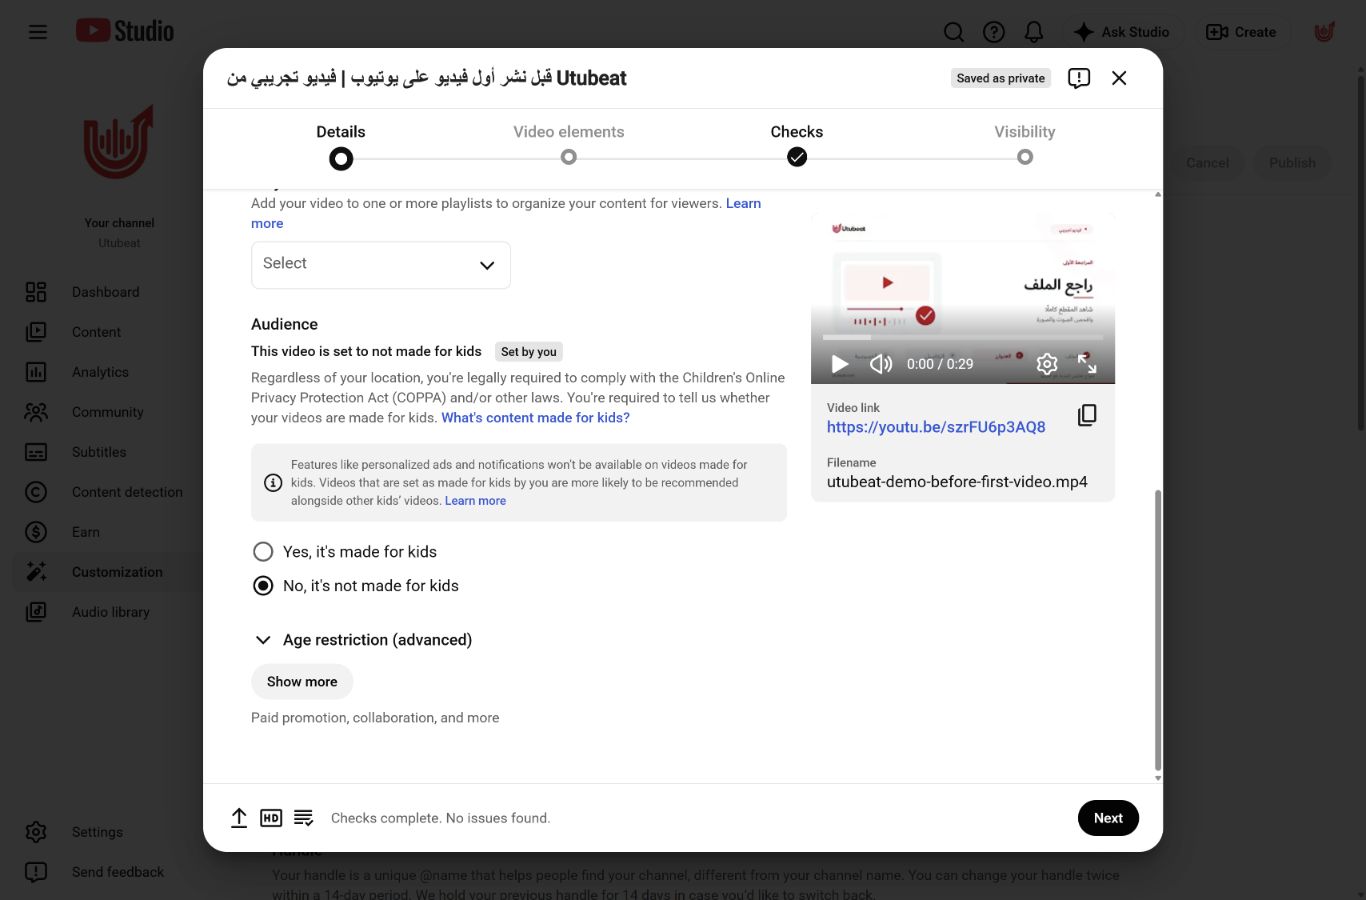Click the upload status arrow icon
This screenshot has height=900, width=1366.
point(239,818)
